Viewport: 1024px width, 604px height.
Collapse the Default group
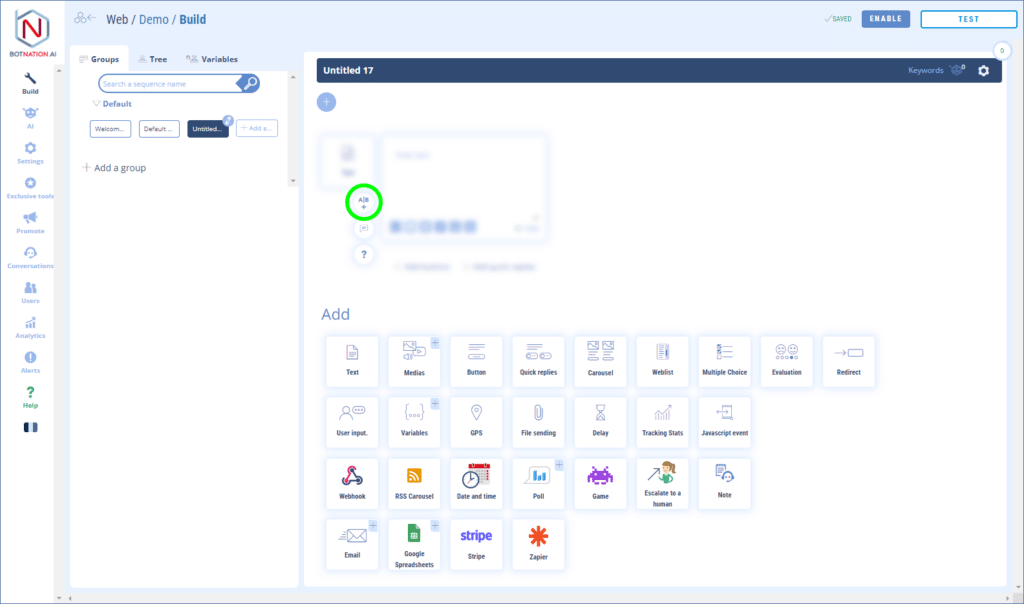[96, 104]
